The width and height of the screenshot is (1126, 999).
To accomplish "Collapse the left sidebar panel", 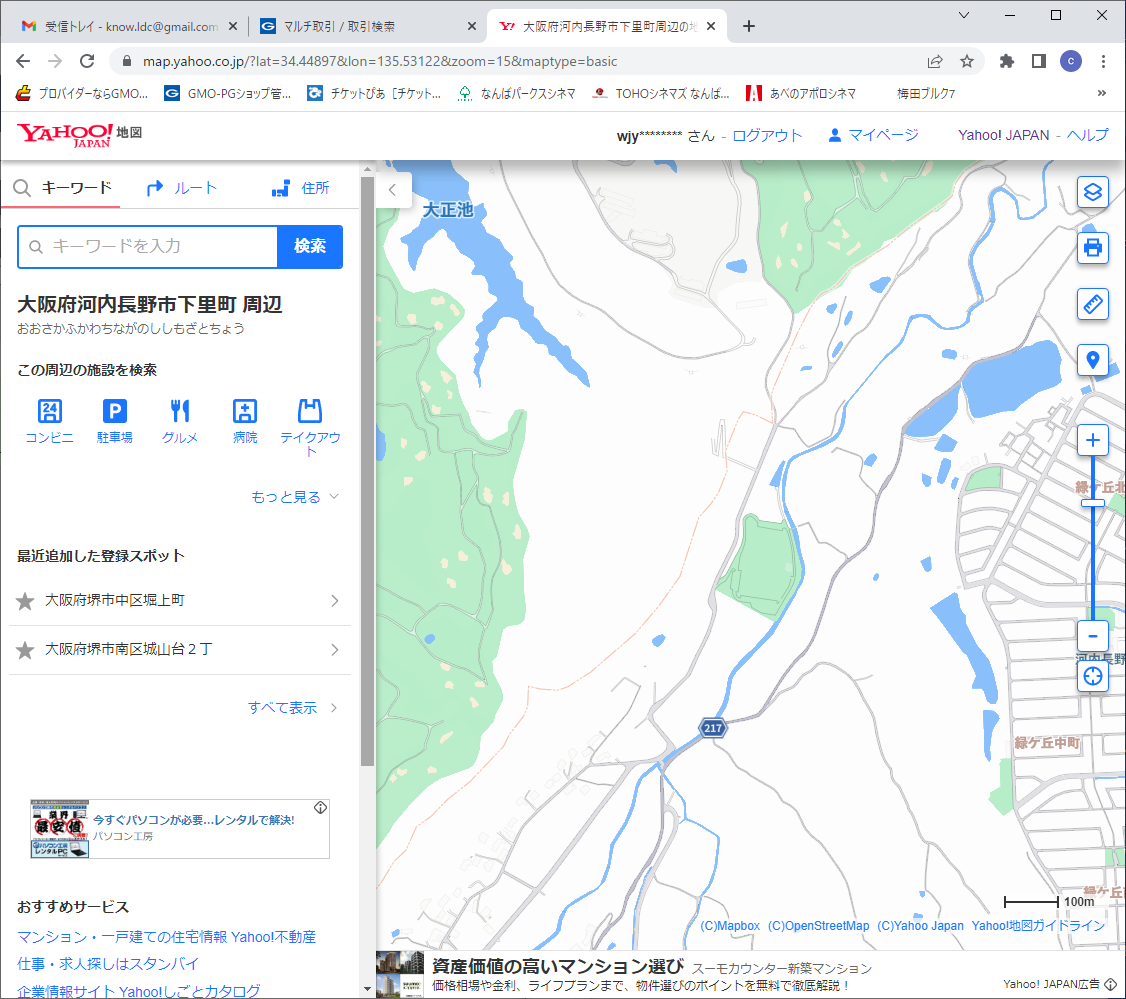I will 393,189.
